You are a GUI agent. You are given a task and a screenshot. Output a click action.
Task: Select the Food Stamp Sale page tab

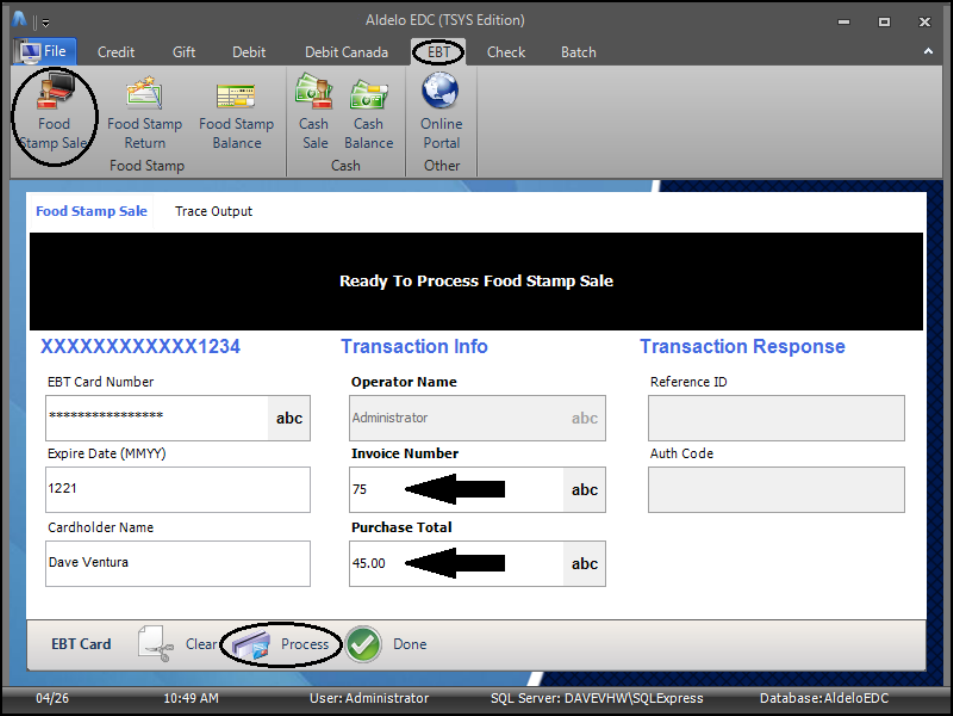point(91,211)
